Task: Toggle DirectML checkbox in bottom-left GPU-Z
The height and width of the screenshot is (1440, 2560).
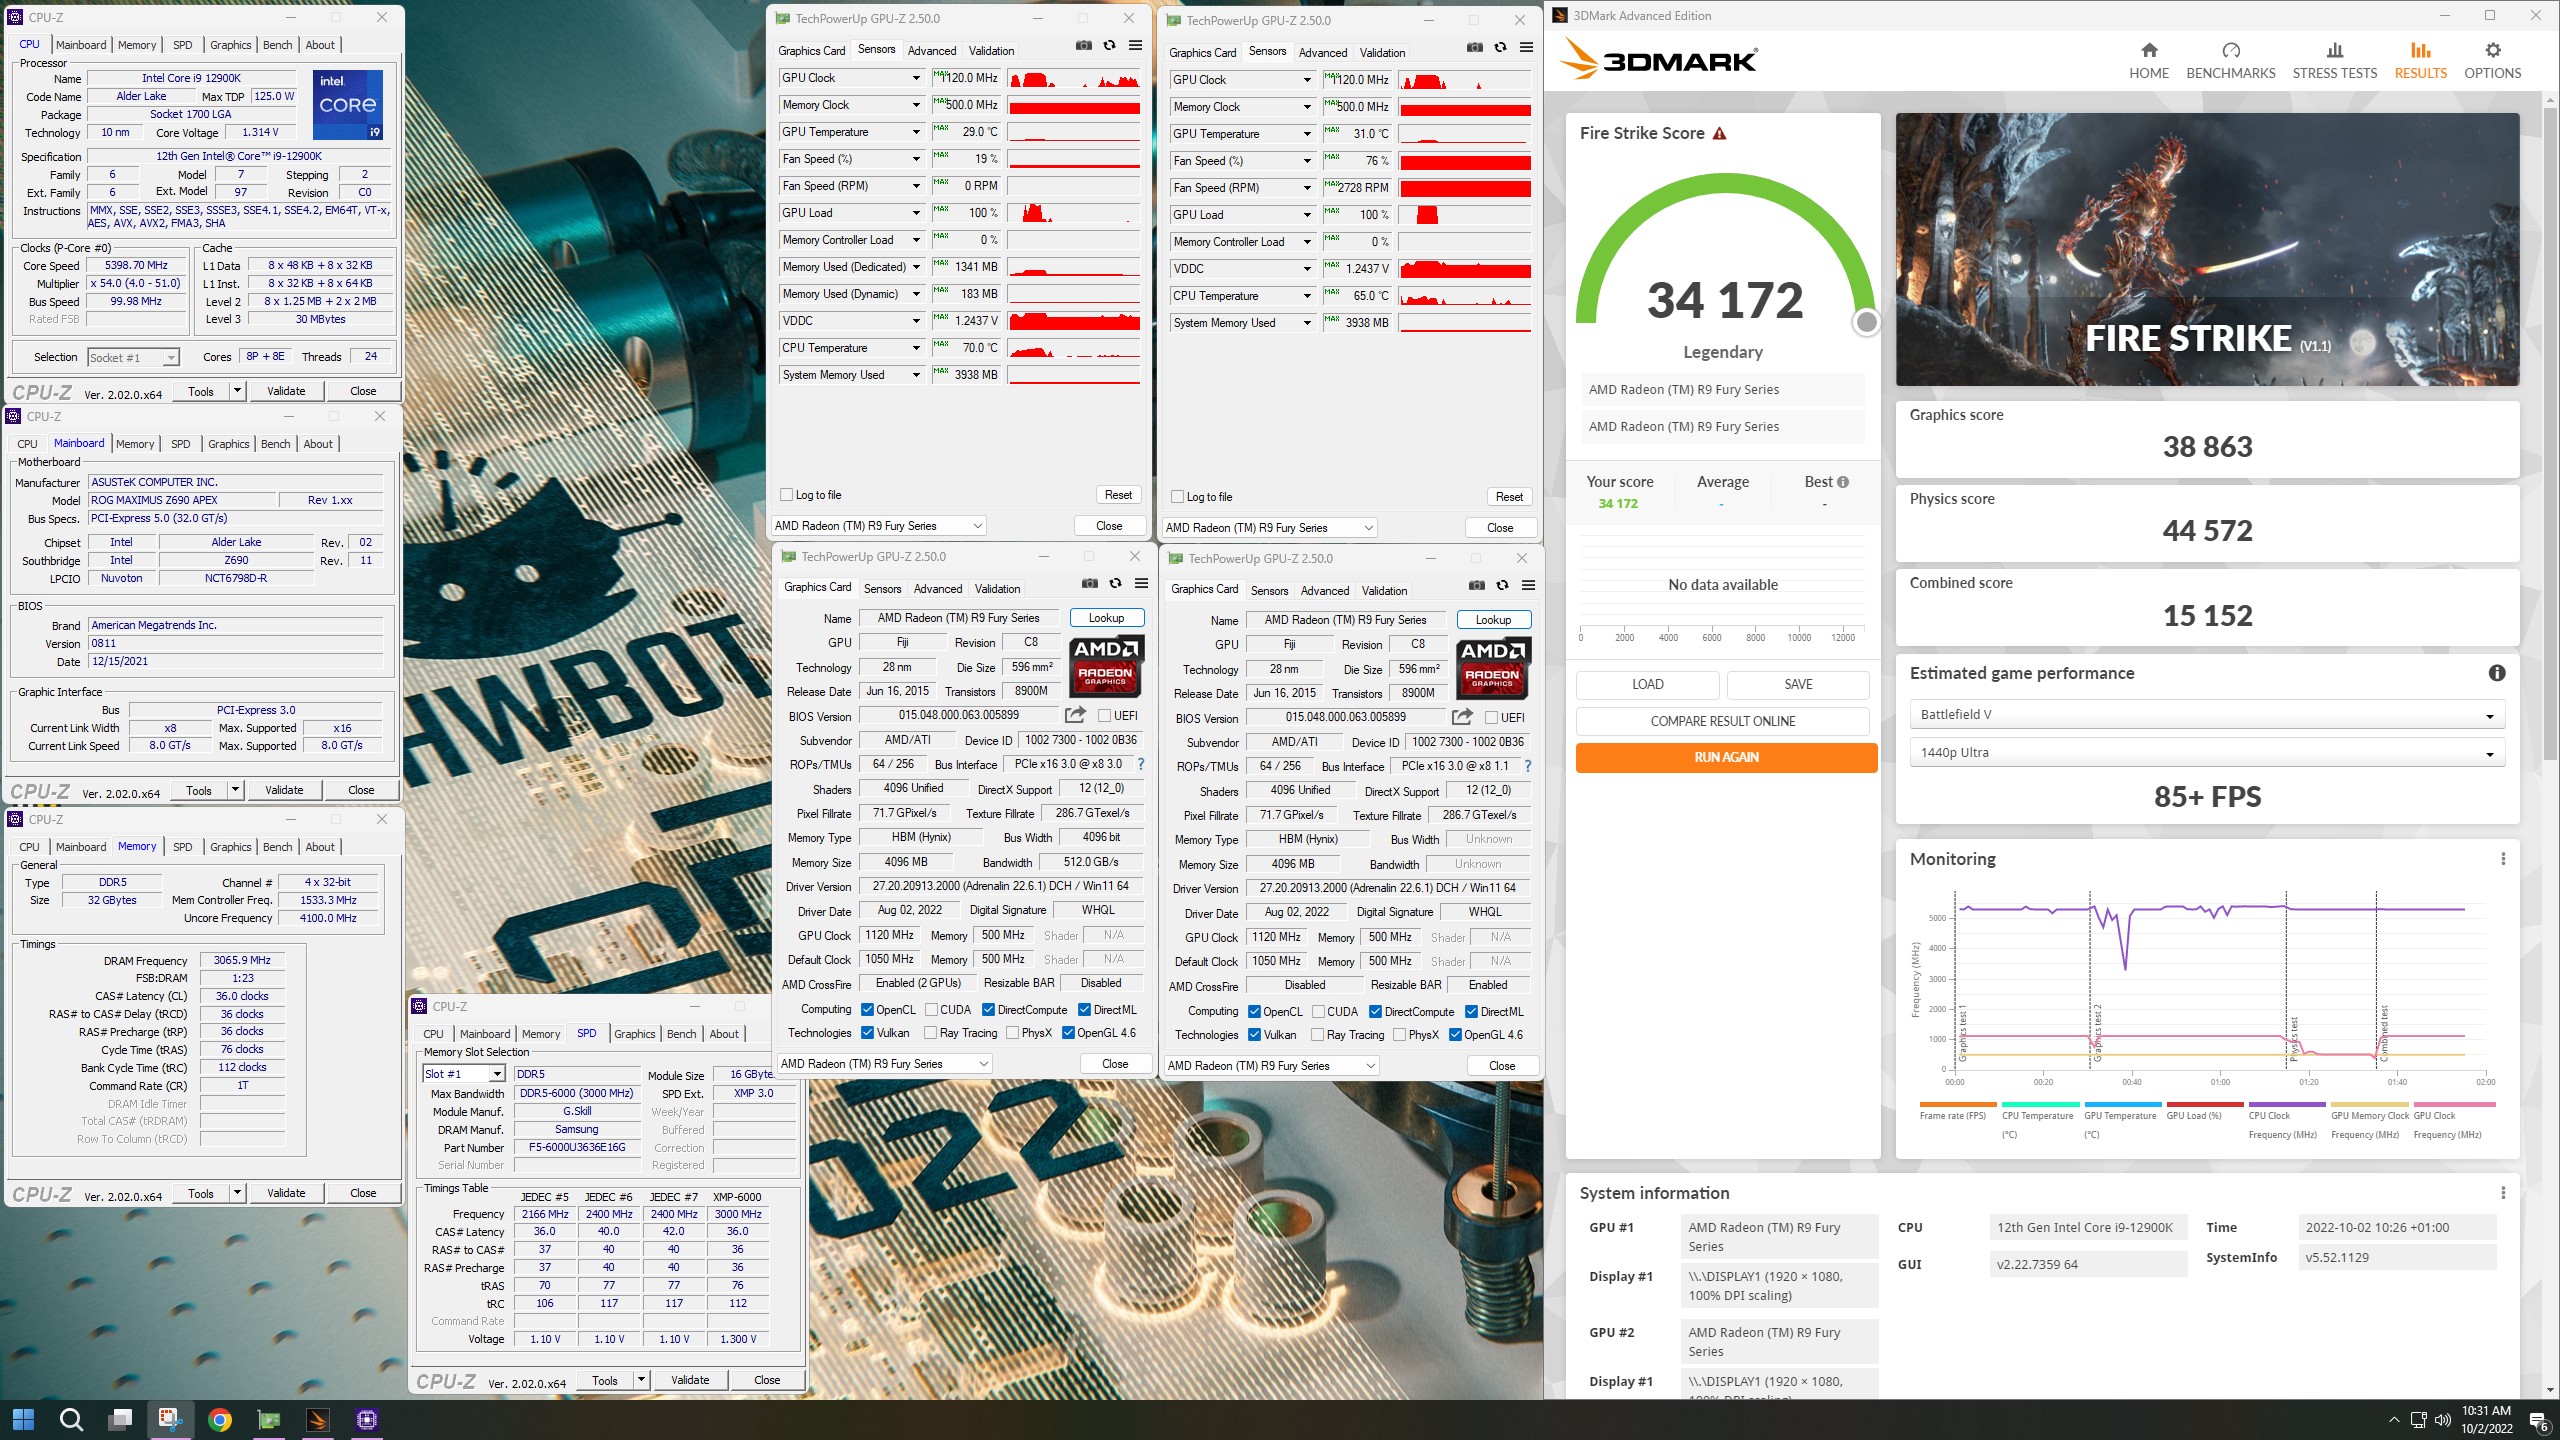Action: click(x=1084, y=1010)
